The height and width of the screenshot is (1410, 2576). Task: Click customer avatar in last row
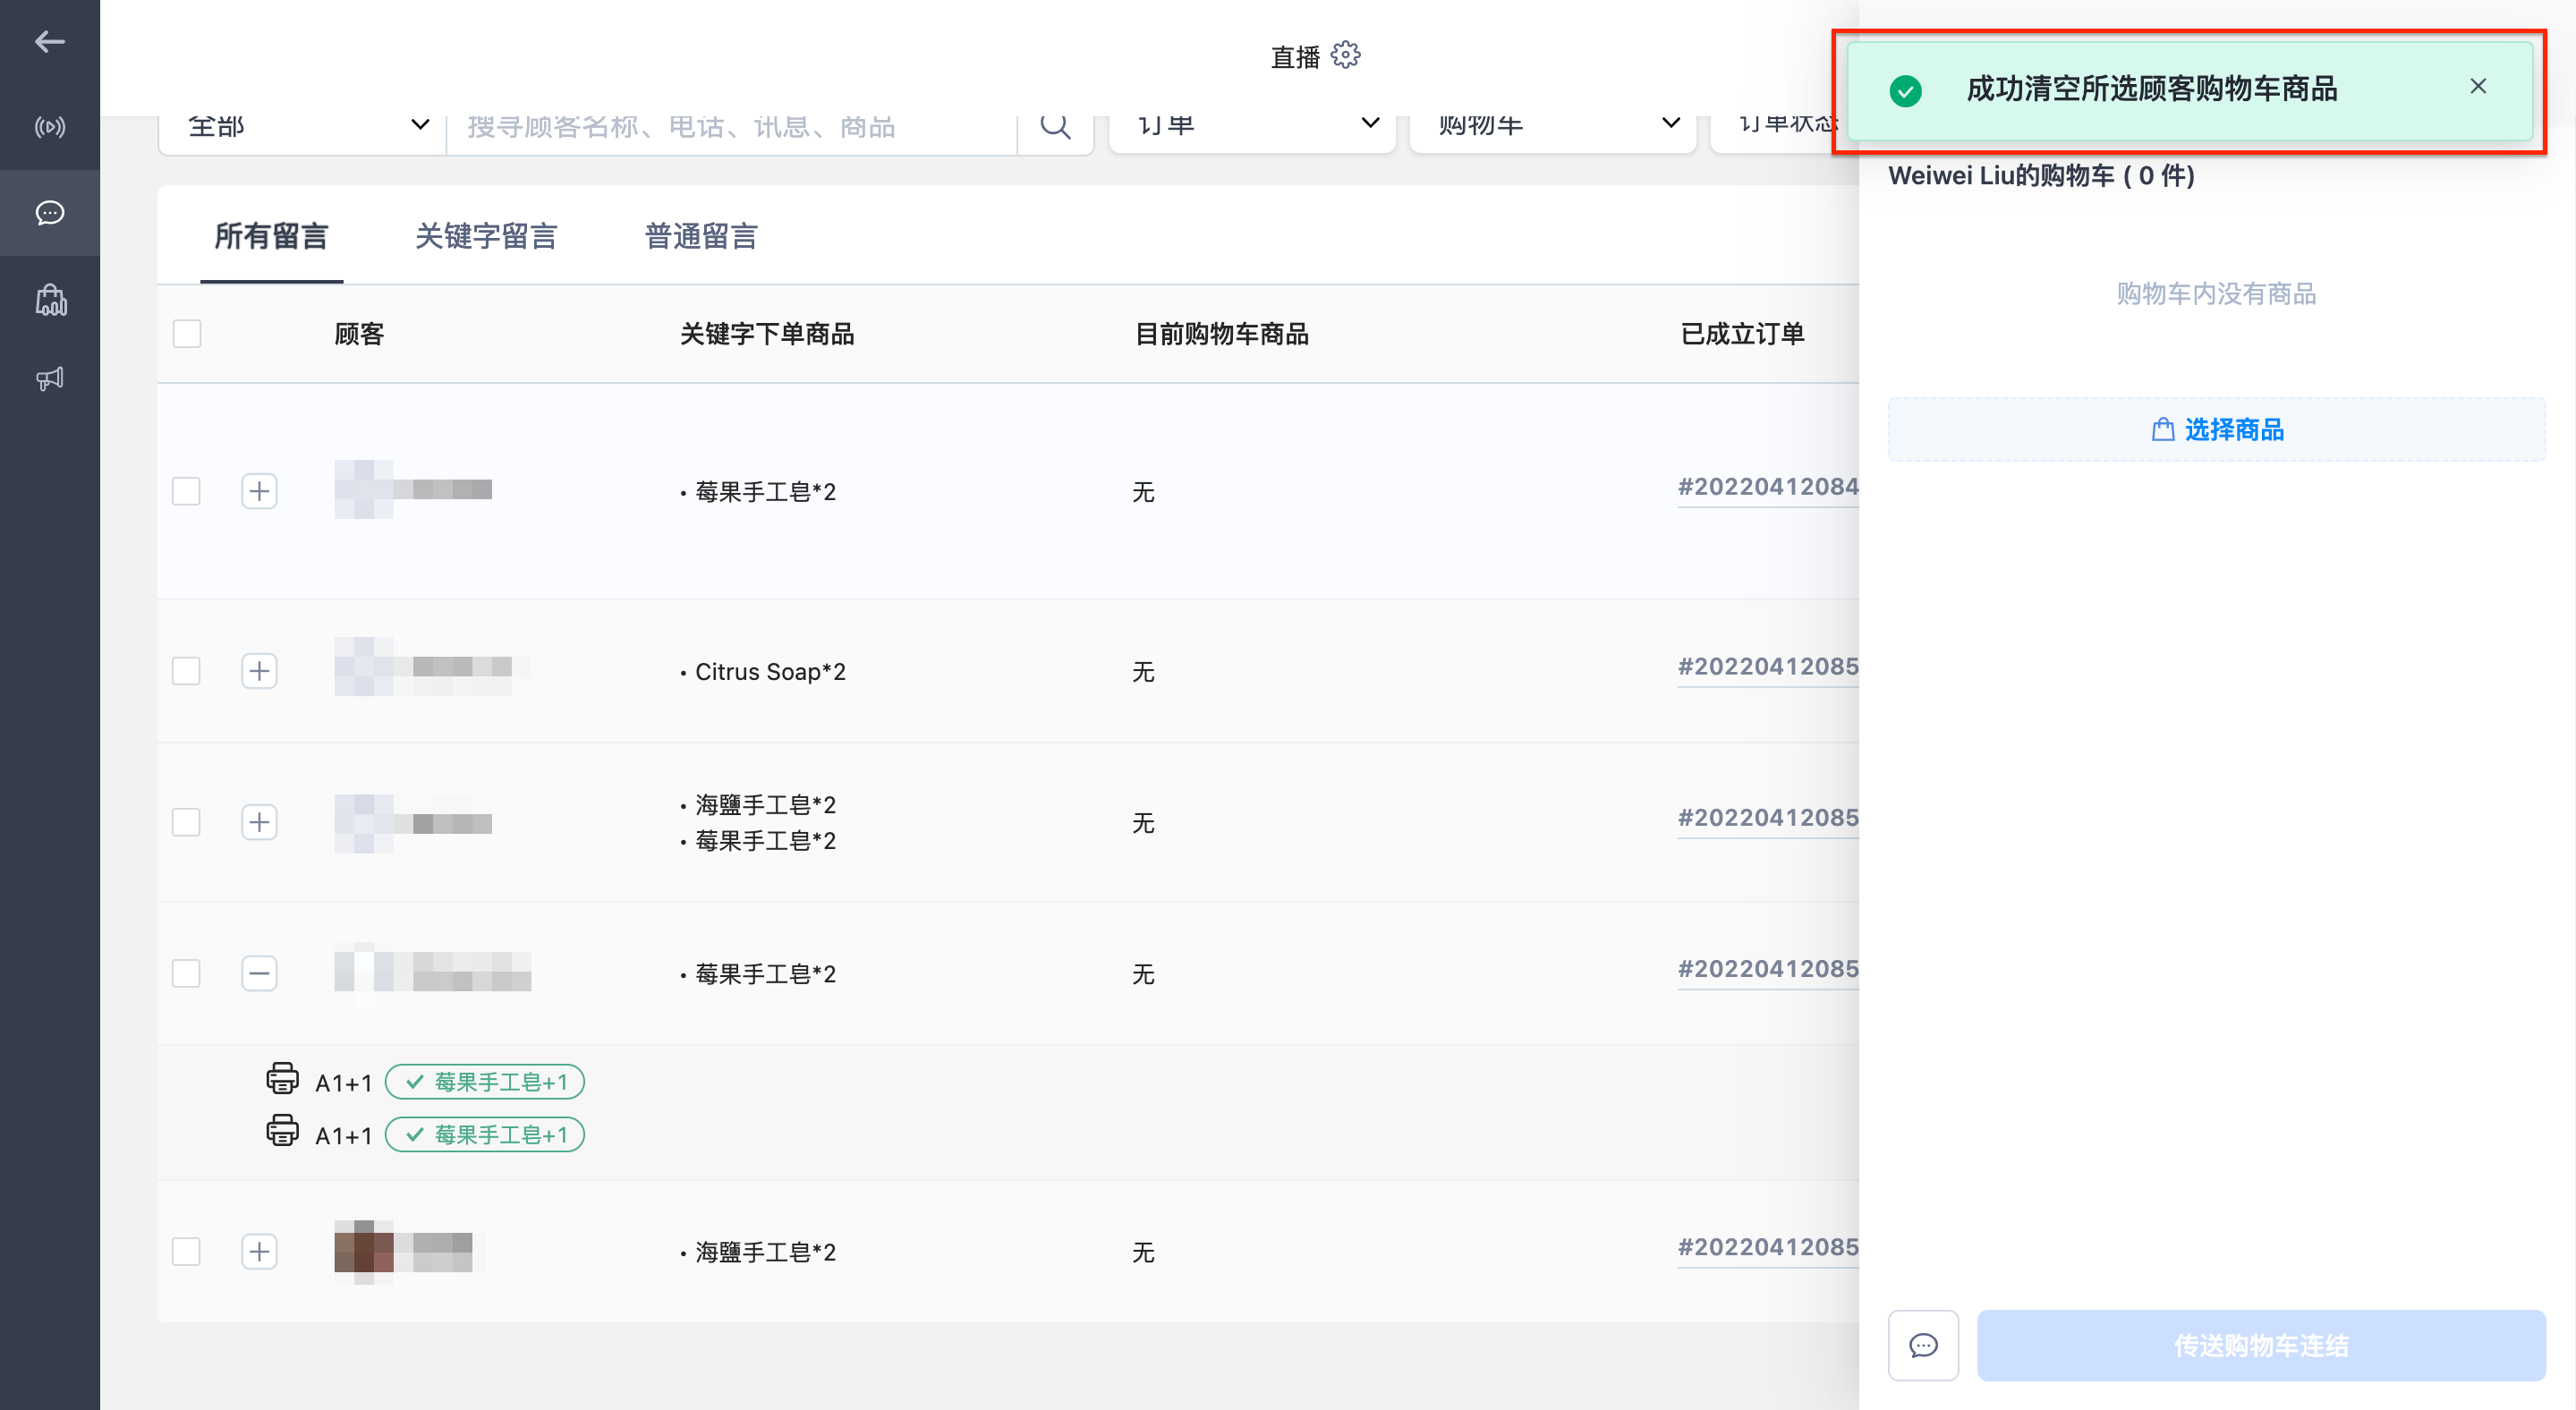pos(363,1251)
